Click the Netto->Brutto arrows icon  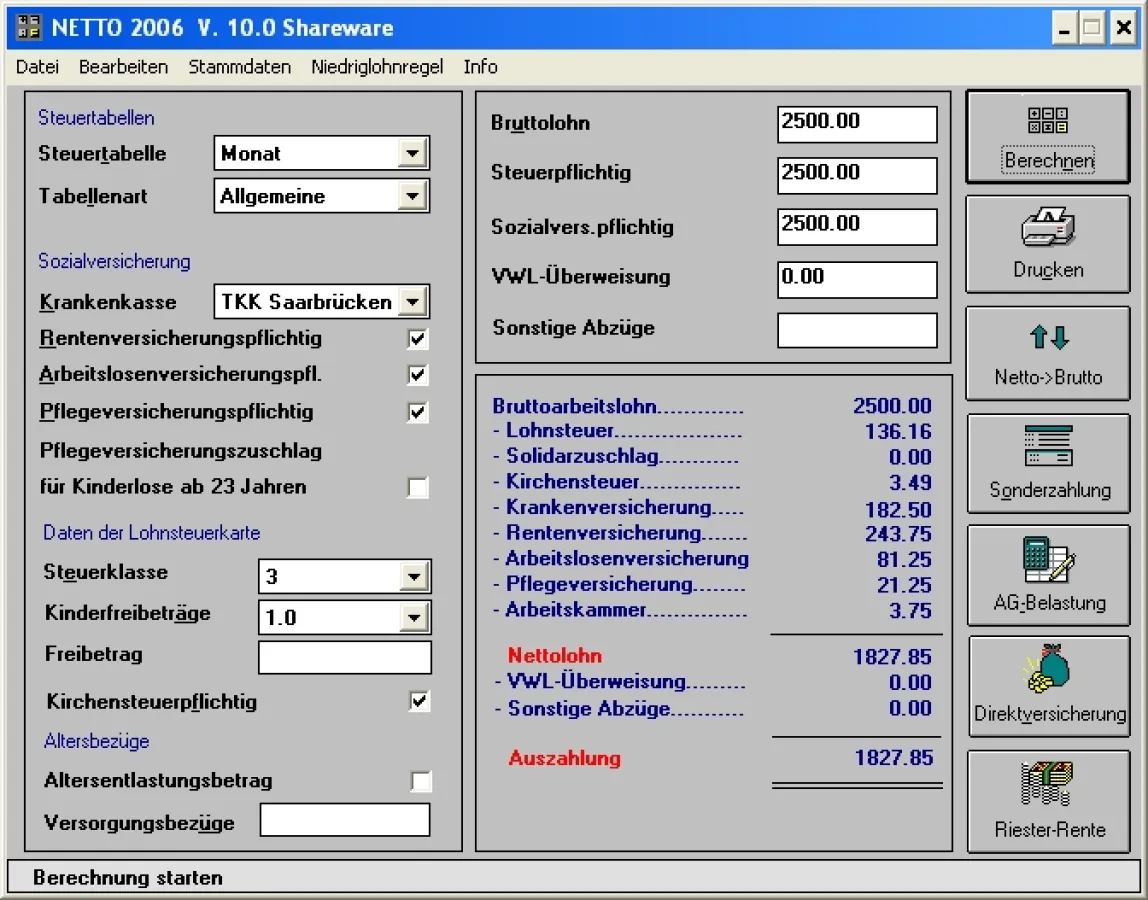tap(1049, 338)
